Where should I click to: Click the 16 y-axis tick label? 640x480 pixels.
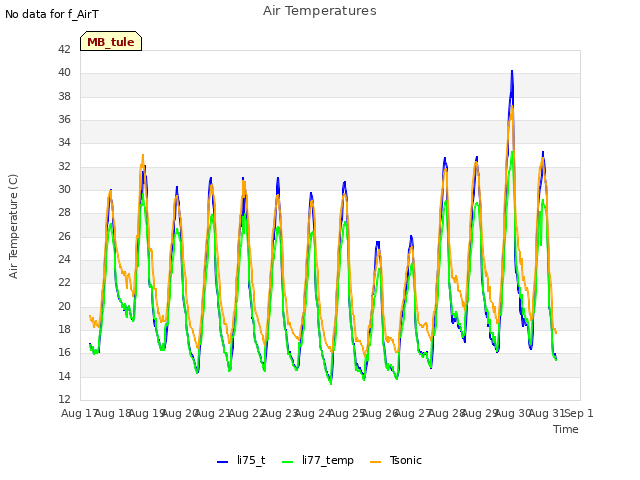(64, 352)
